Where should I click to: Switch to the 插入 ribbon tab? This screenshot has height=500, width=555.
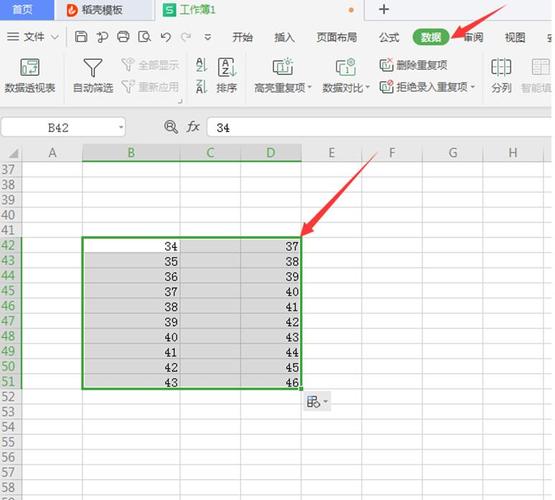(285, 37)
